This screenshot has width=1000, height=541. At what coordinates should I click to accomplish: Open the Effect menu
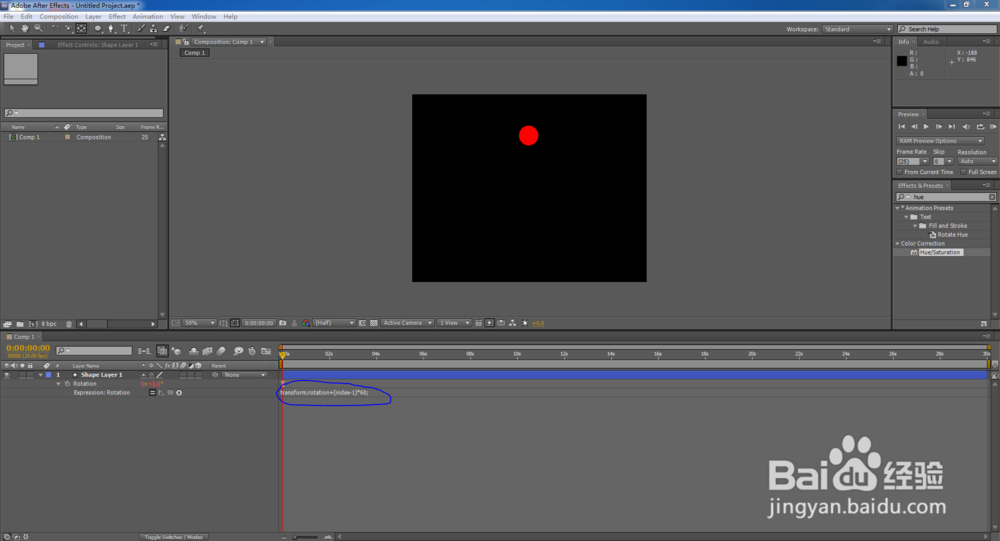(x=117, y=17)
